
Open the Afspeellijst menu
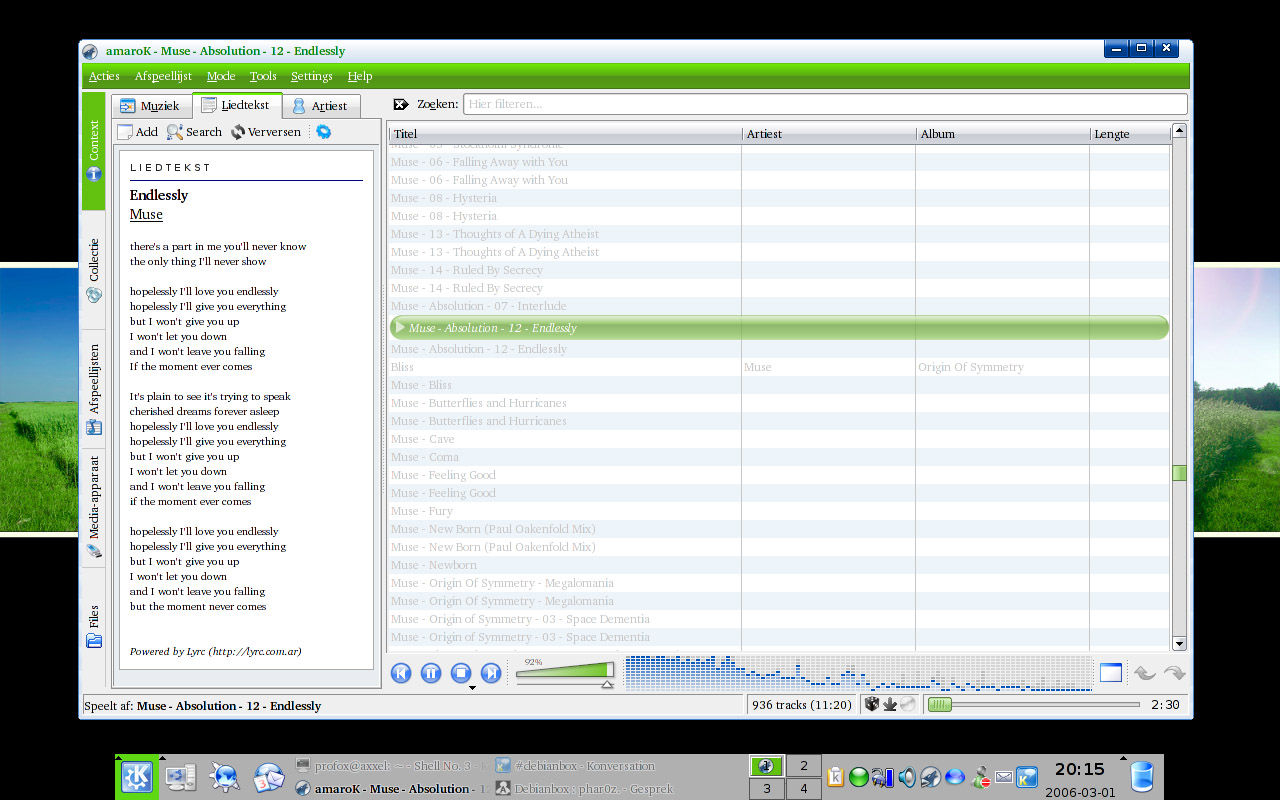point(163,76)
